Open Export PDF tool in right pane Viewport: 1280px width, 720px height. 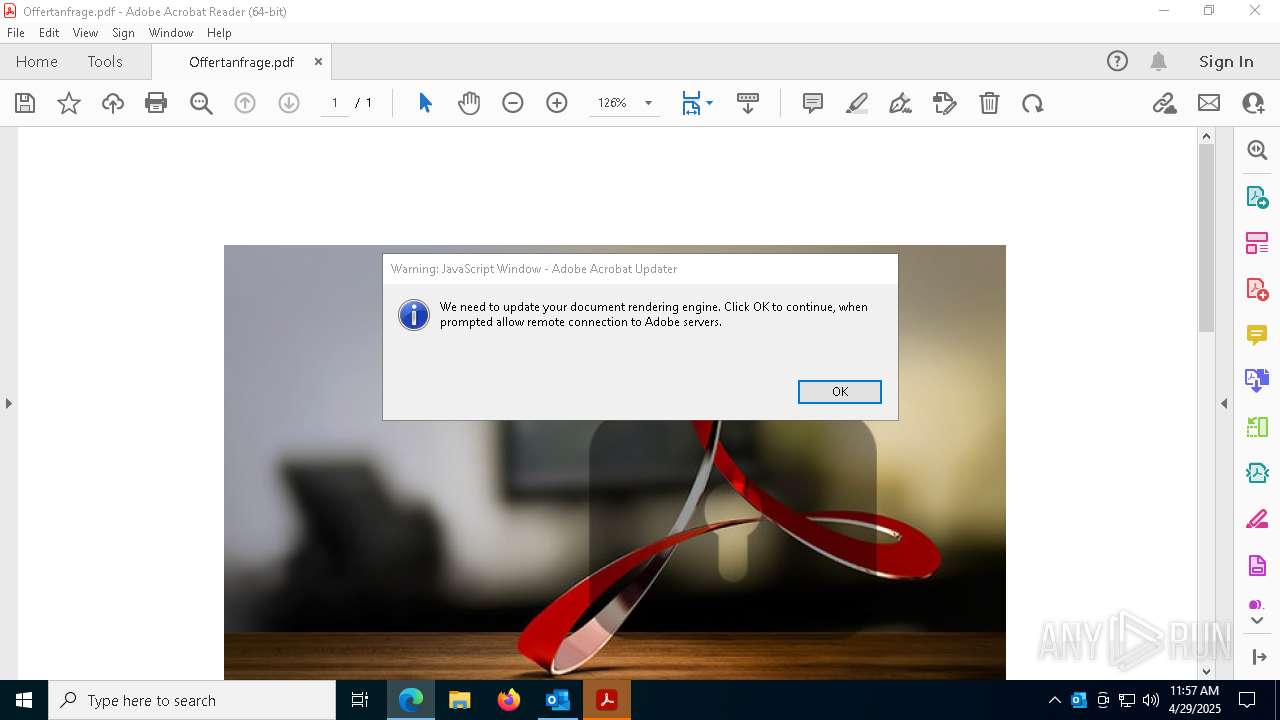(1257, 197)
